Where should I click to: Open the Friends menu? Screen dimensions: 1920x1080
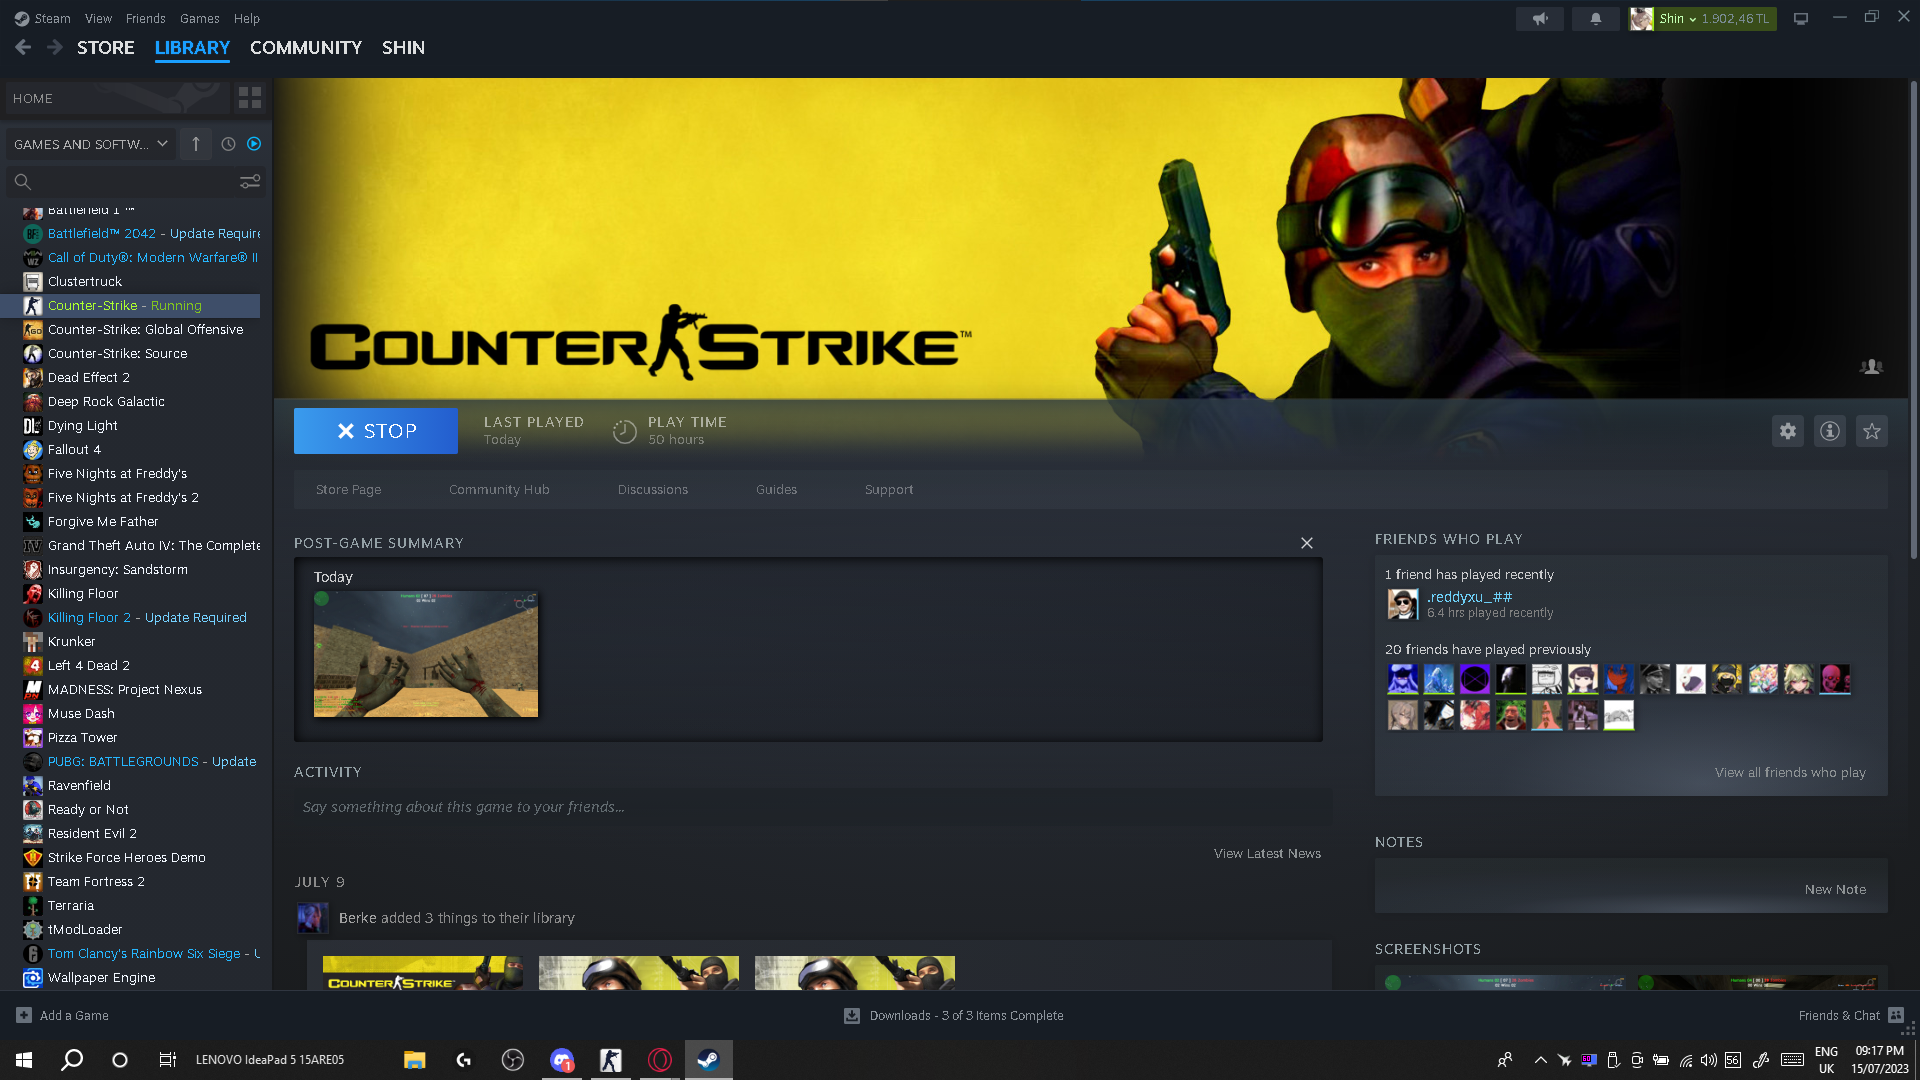pos(145,18)
